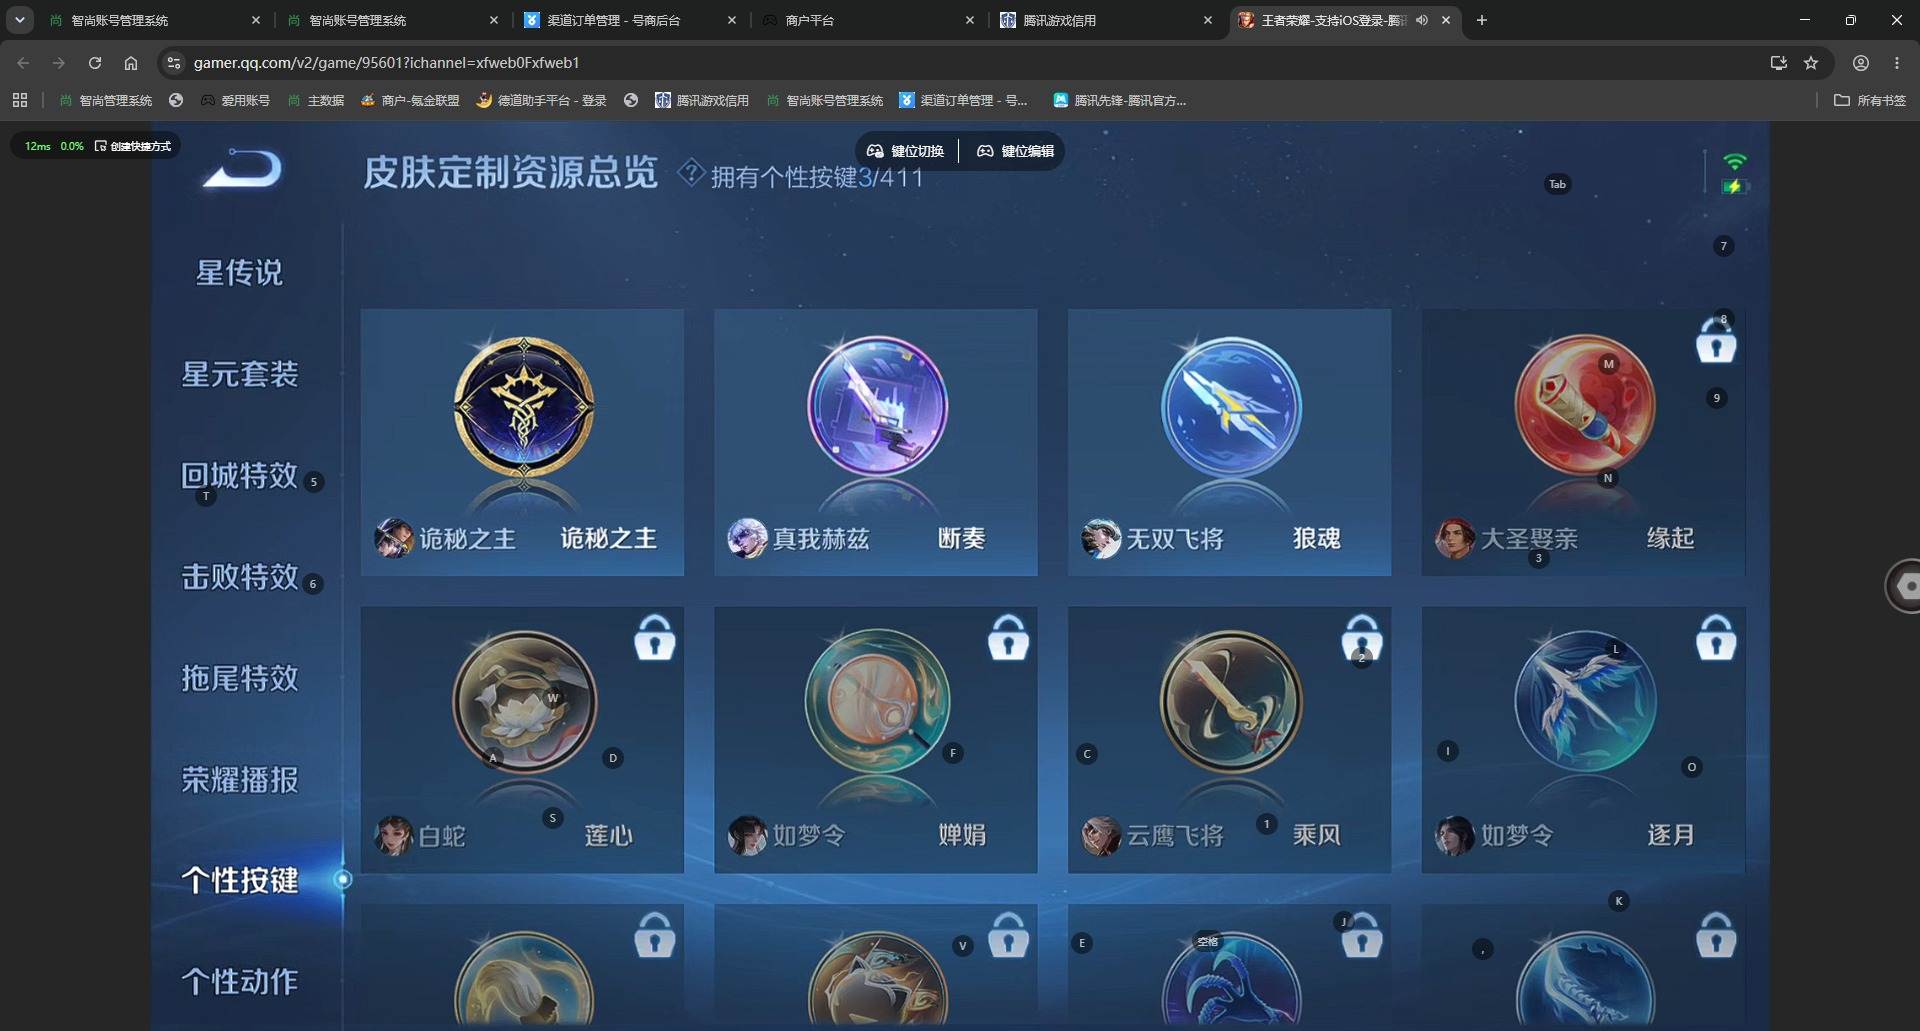Open the 云鹰飞将 乘风 sword icon
Viewport: 1920px width, 1031px height.
[x=1231, y=702]
